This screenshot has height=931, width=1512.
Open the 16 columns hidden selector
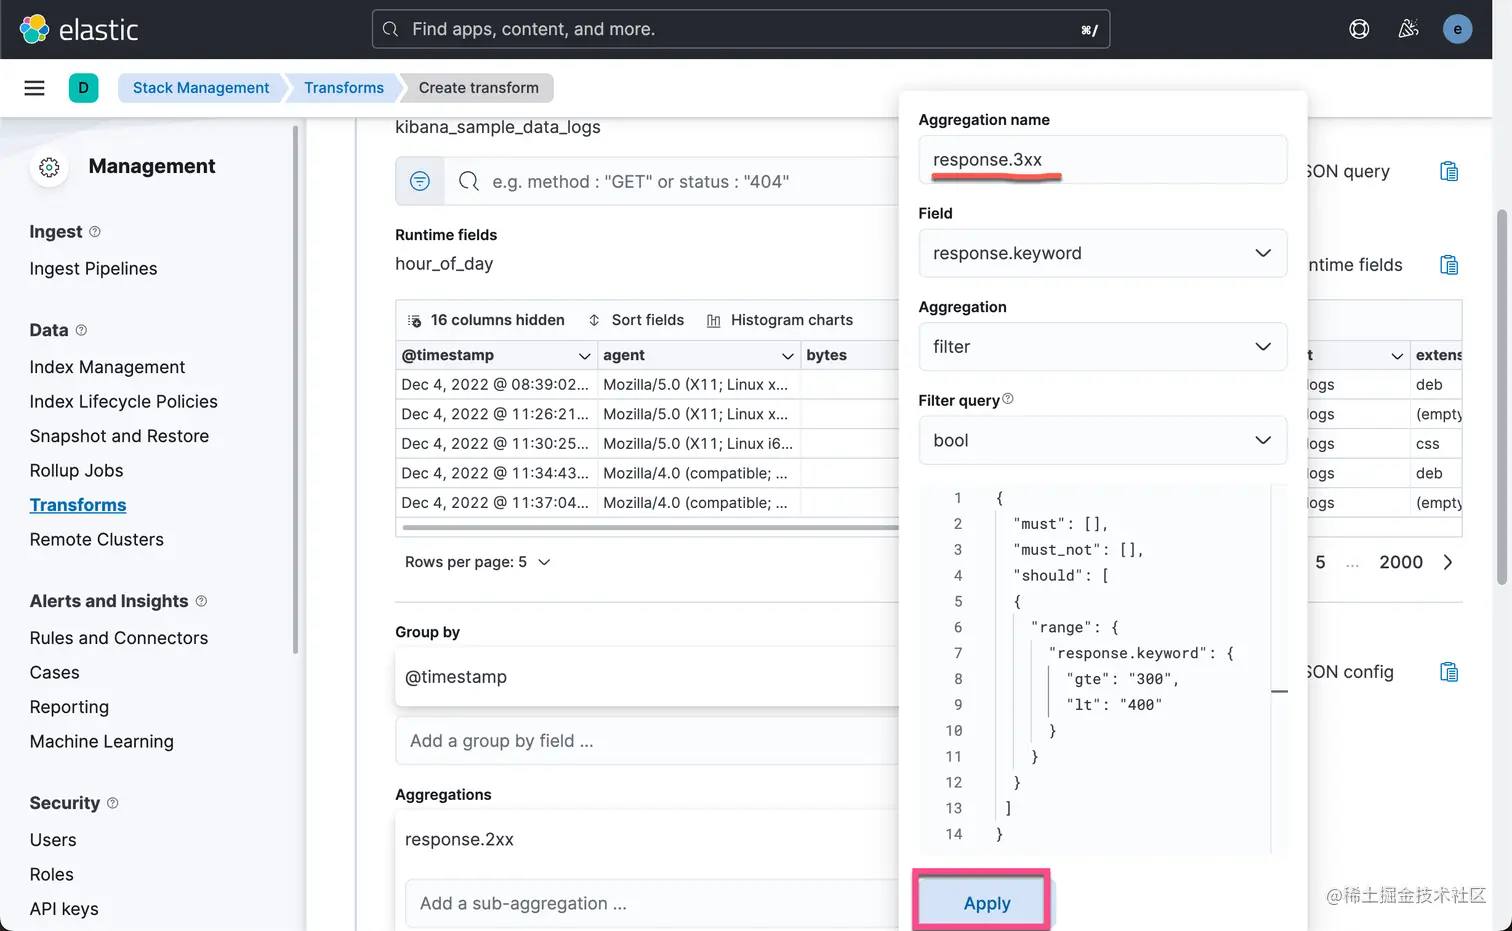(x=486, y=320)
